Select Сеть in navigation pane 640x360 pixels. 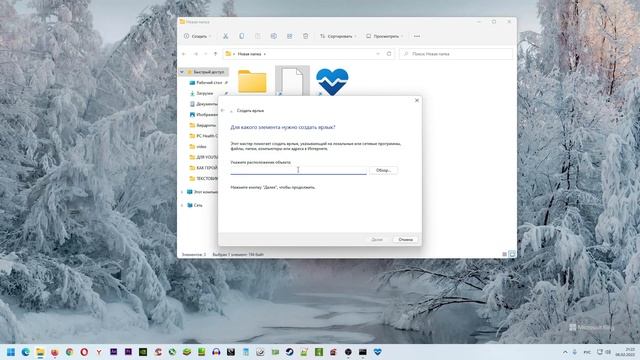point(195,205)
